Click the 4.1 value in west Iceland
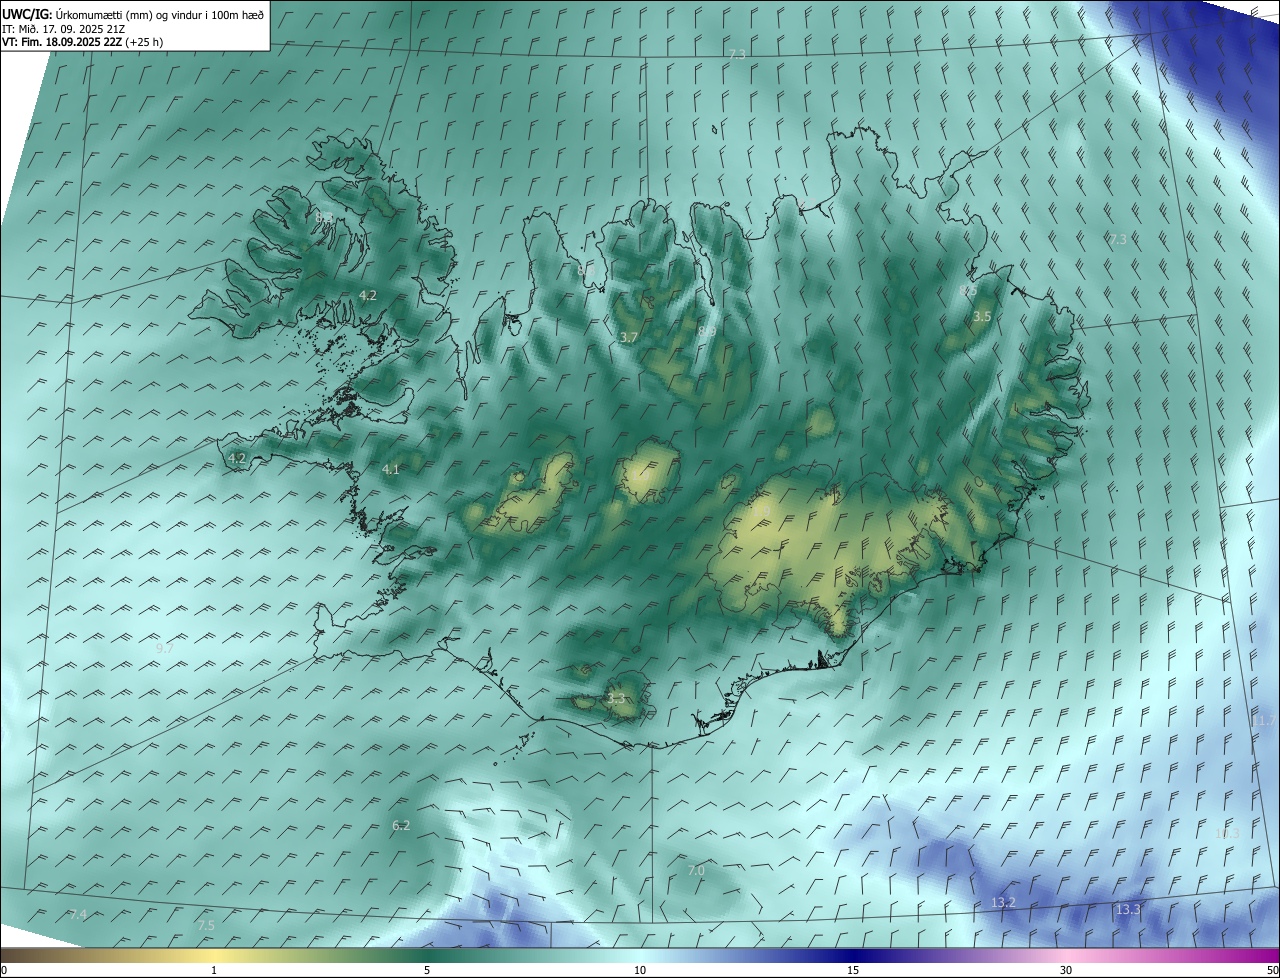The height and width of the screenshot is (978, 1280). [390, 469]
